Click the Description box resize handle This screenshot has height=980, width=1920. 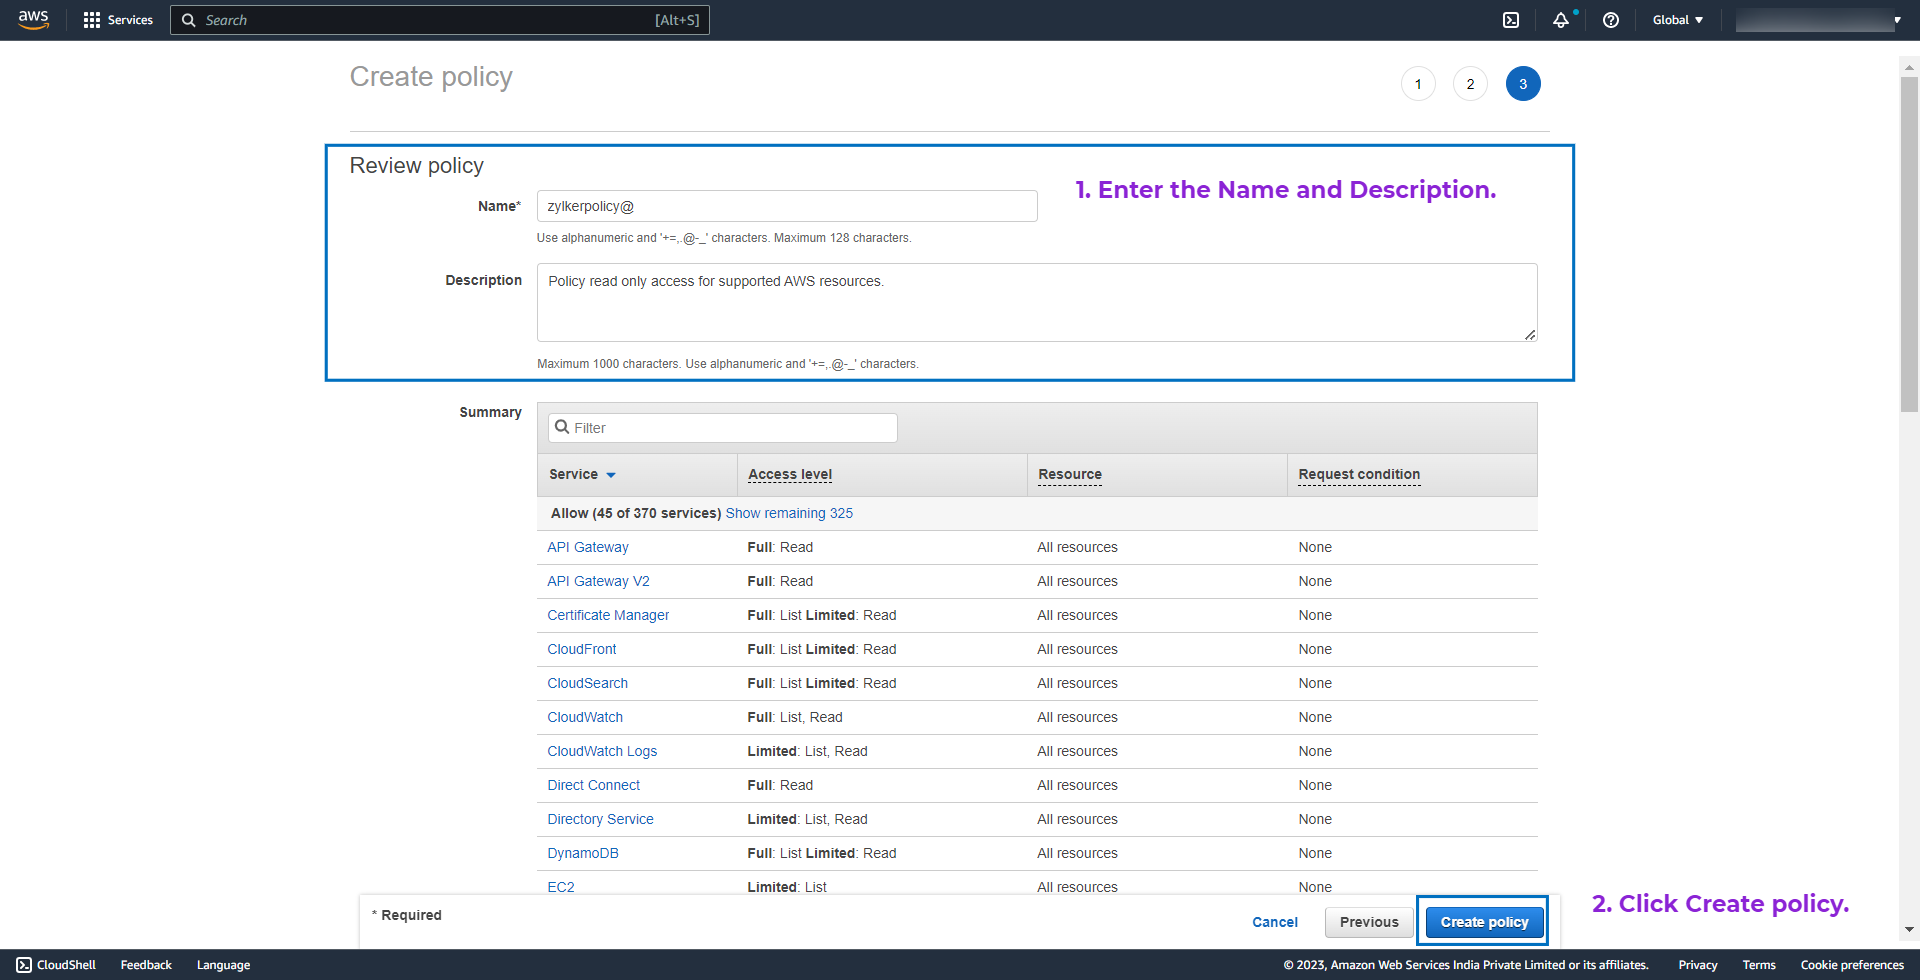coord(1530,335)
